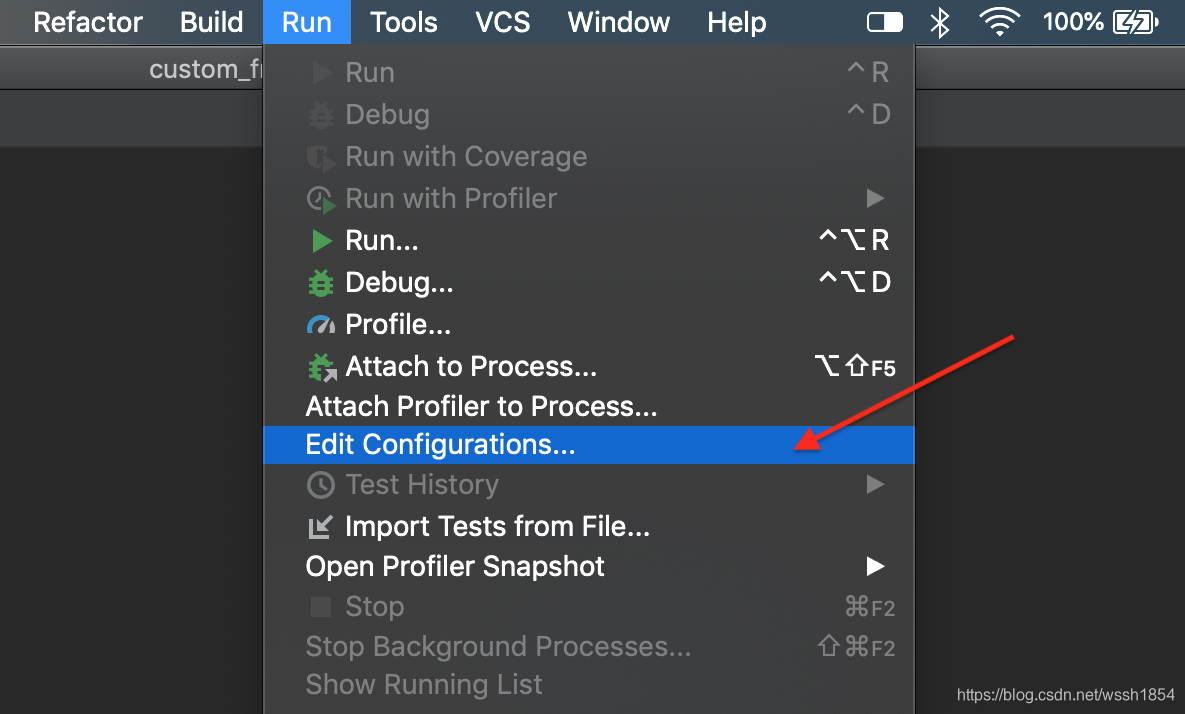Open the Build menu

tap(212, 22)
